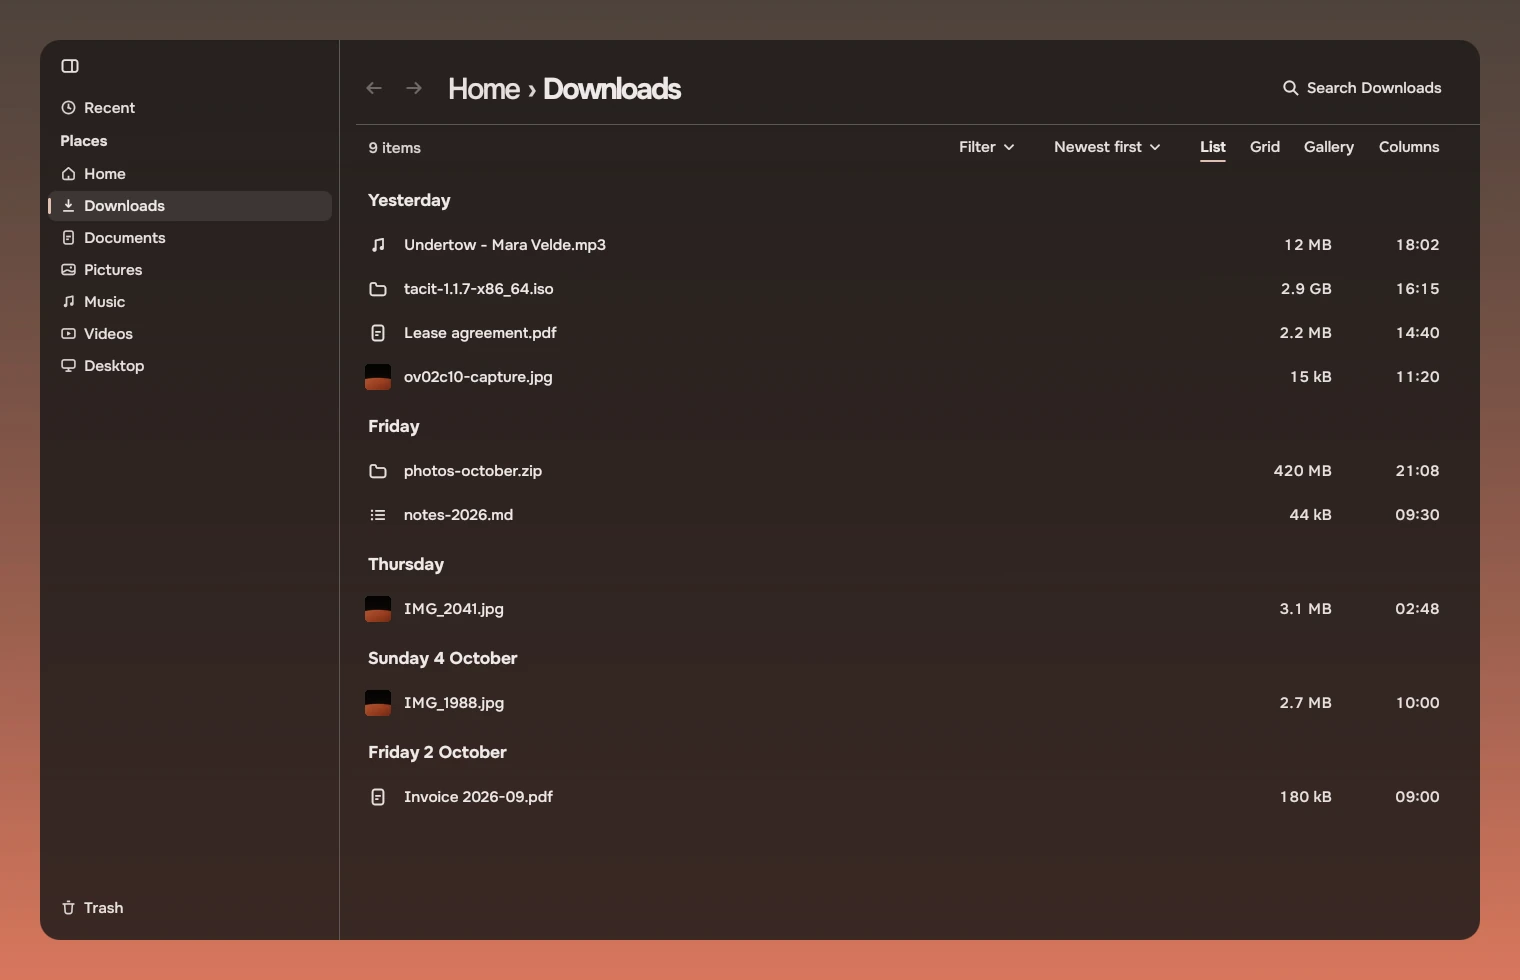Toggle the sidebar panel icon
Screen dimensions: 1520x980
click(x=70, y=66)
